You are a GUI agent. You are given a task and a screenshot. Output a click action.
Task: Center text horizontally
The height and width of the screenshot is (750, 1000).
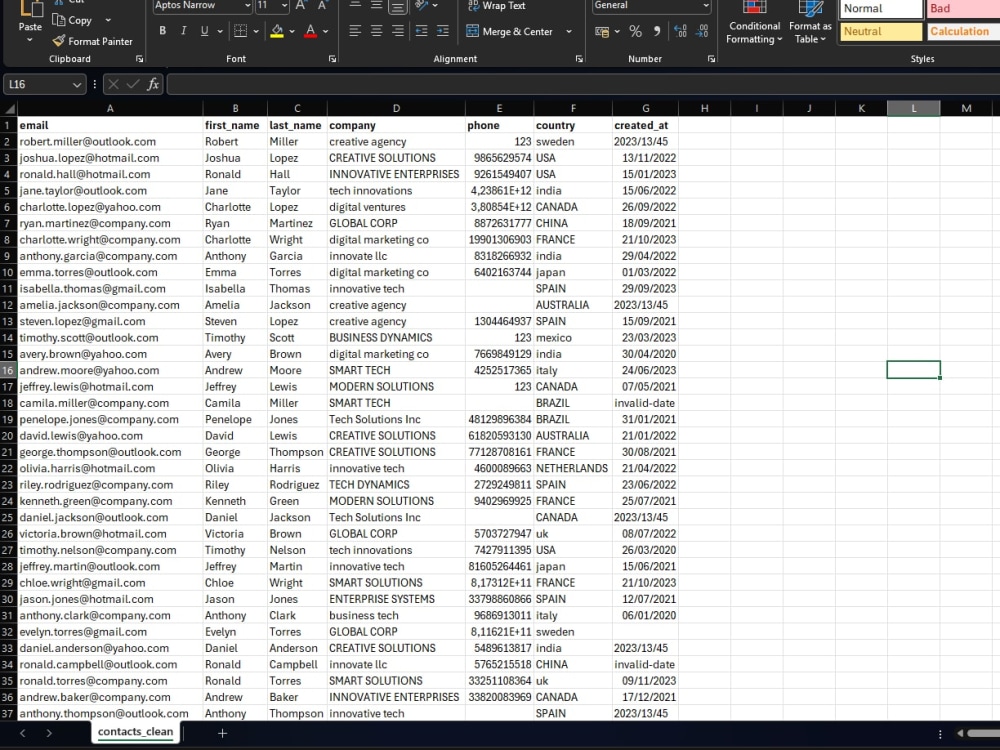[x=377, y=31]
